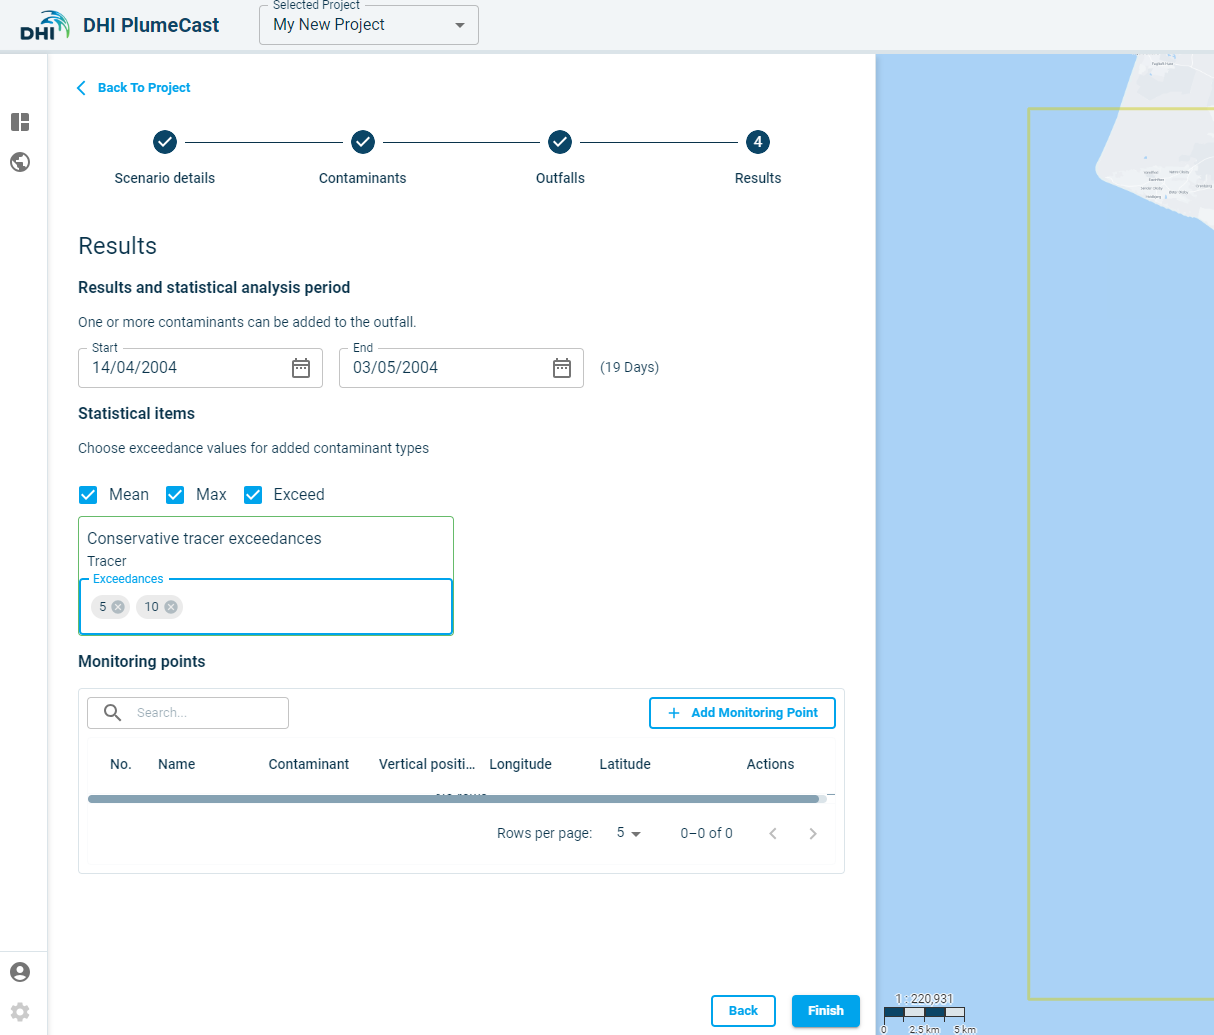Open the End date calendar picker
Screen dimensions: 1214x1035
pyautogui.click(x=562, y=368)
